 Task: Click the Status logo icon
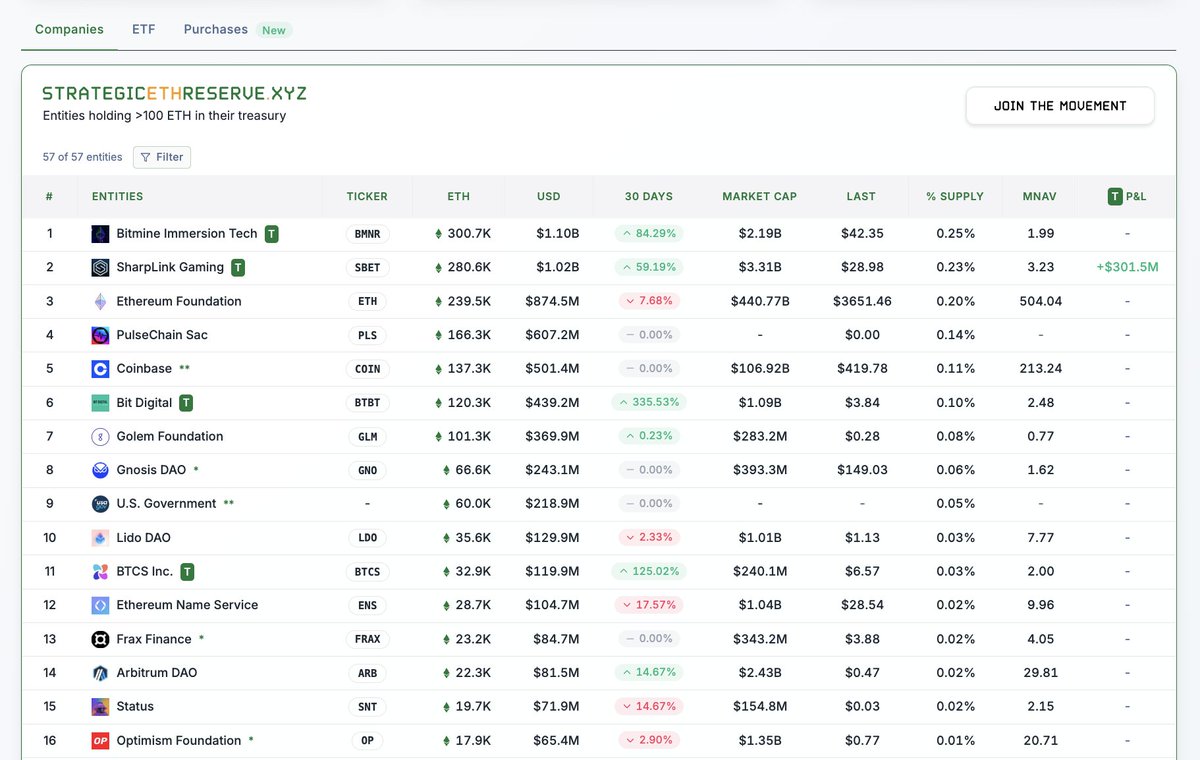pos(100,707)
